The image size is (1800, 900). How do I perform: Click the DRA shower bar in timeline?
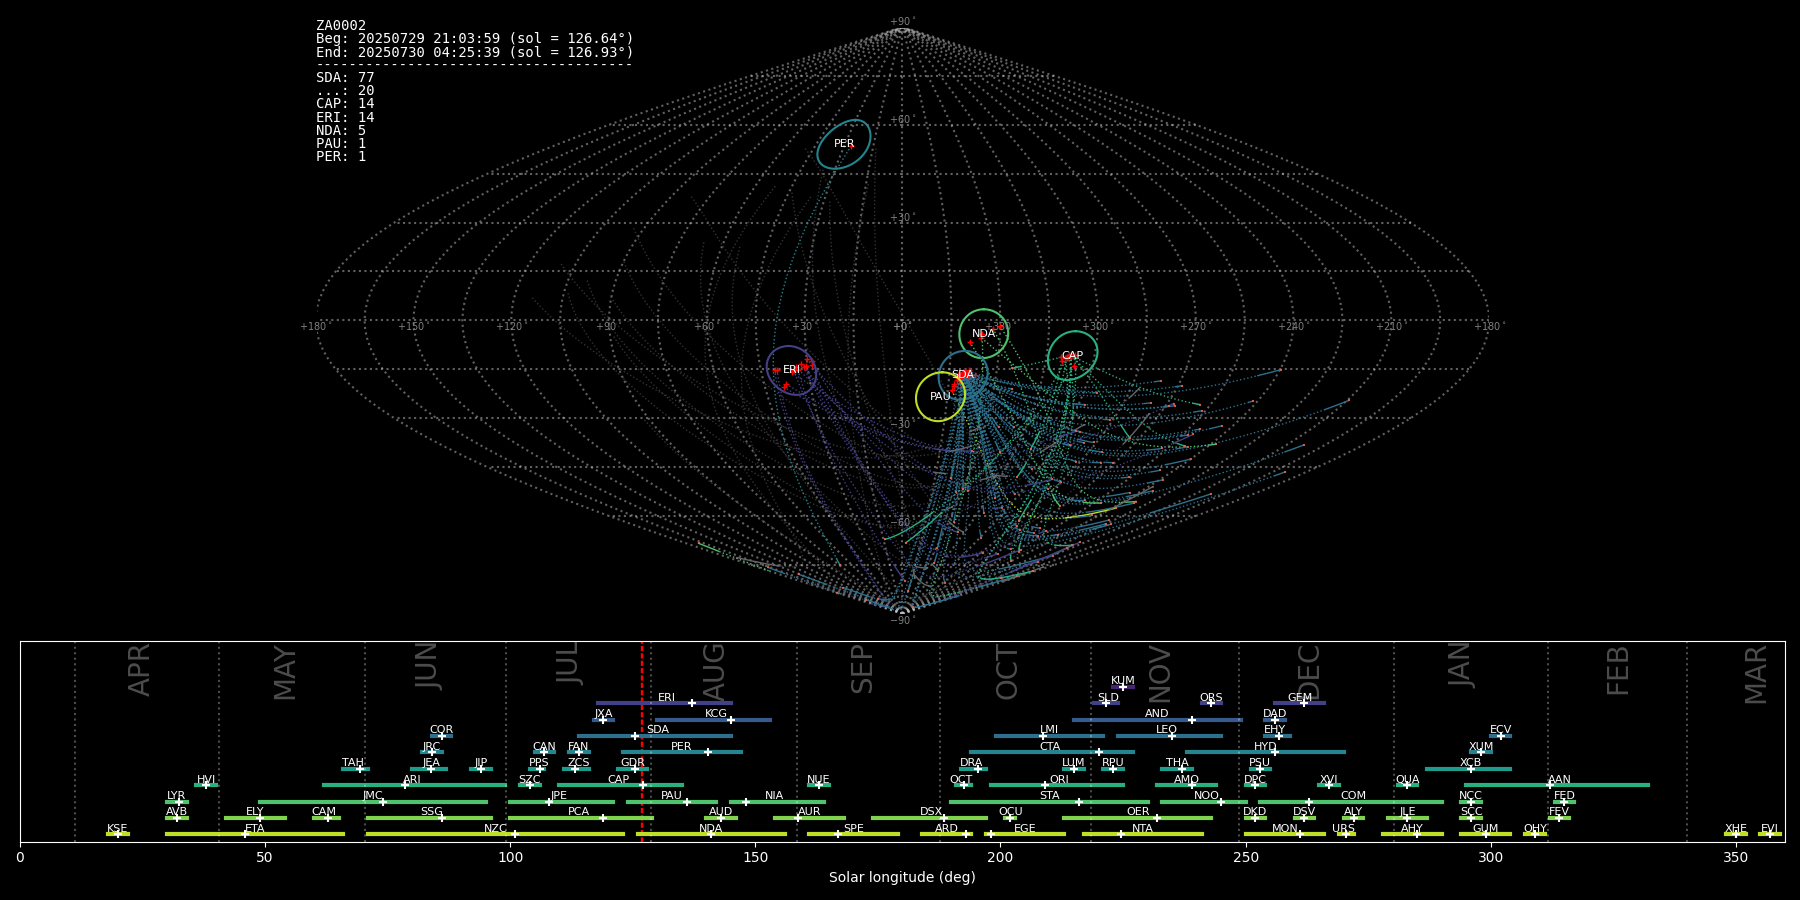(973, 769)
